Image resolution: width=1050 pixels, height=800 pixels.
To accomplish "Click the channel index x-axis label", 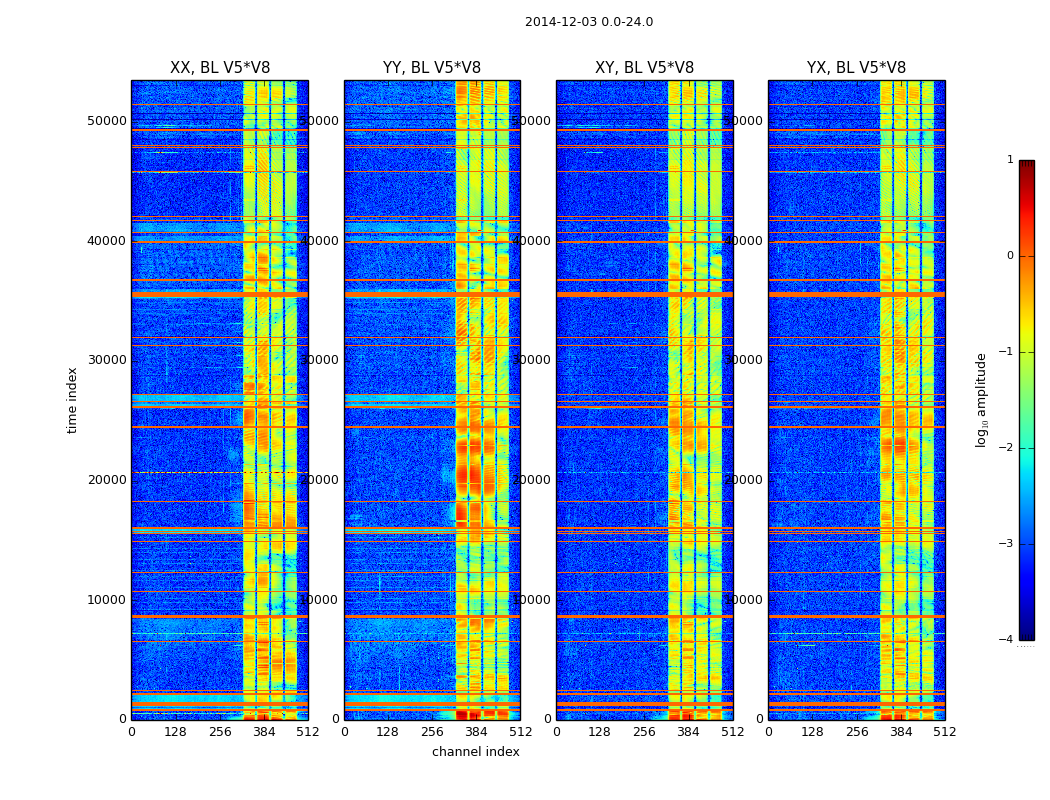I will point(475,752).
